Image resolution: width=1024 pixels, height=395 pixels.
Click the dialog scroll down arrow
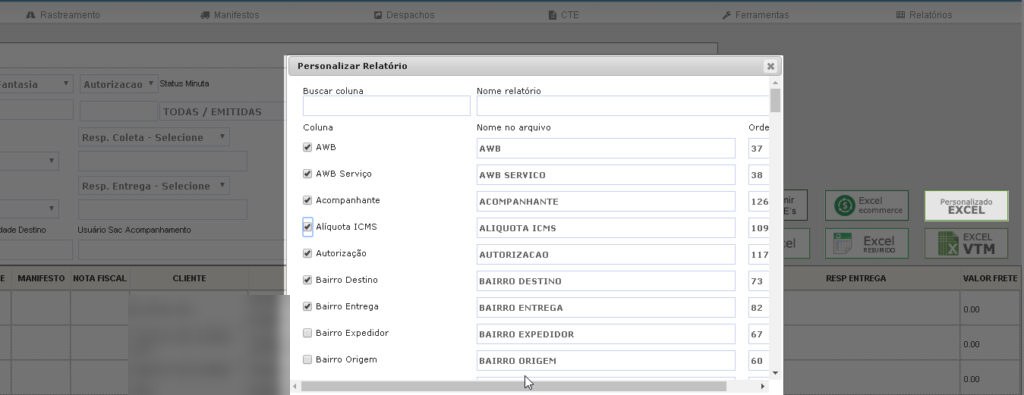point(775,373)
